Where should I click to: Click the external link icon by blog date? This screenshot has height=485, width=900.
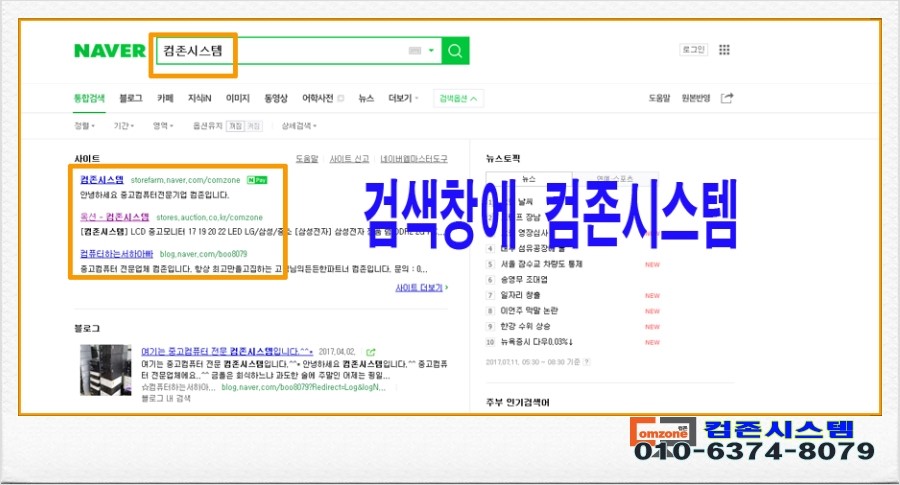[x=371, y=352]
